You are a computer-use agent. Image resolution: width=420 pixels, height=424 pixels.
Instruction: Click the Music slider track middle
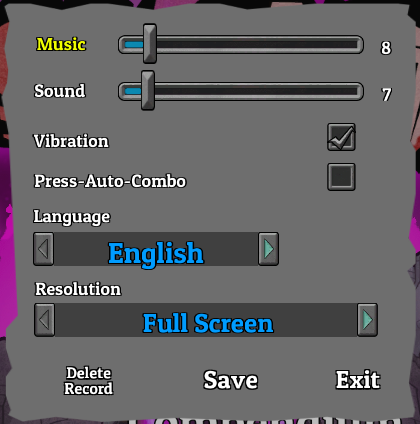tap(241, 44)
